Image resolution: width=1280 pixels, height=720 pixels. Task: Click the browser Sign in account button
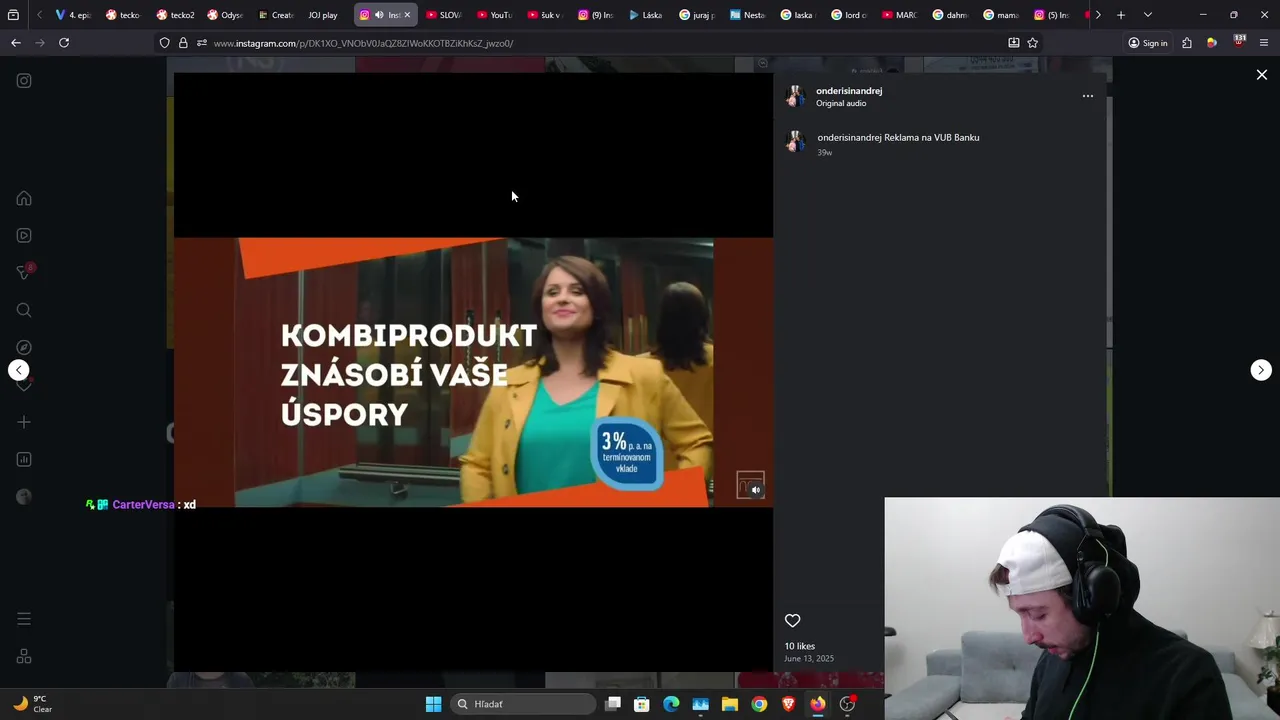(x=1148, y=43)
